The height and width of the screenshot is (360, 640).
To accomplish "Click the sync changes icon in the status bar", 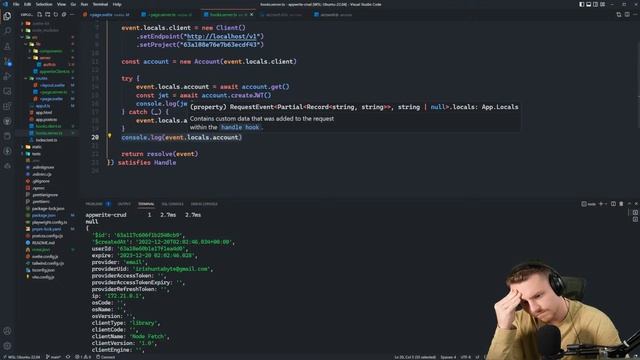I will [68, 357].
